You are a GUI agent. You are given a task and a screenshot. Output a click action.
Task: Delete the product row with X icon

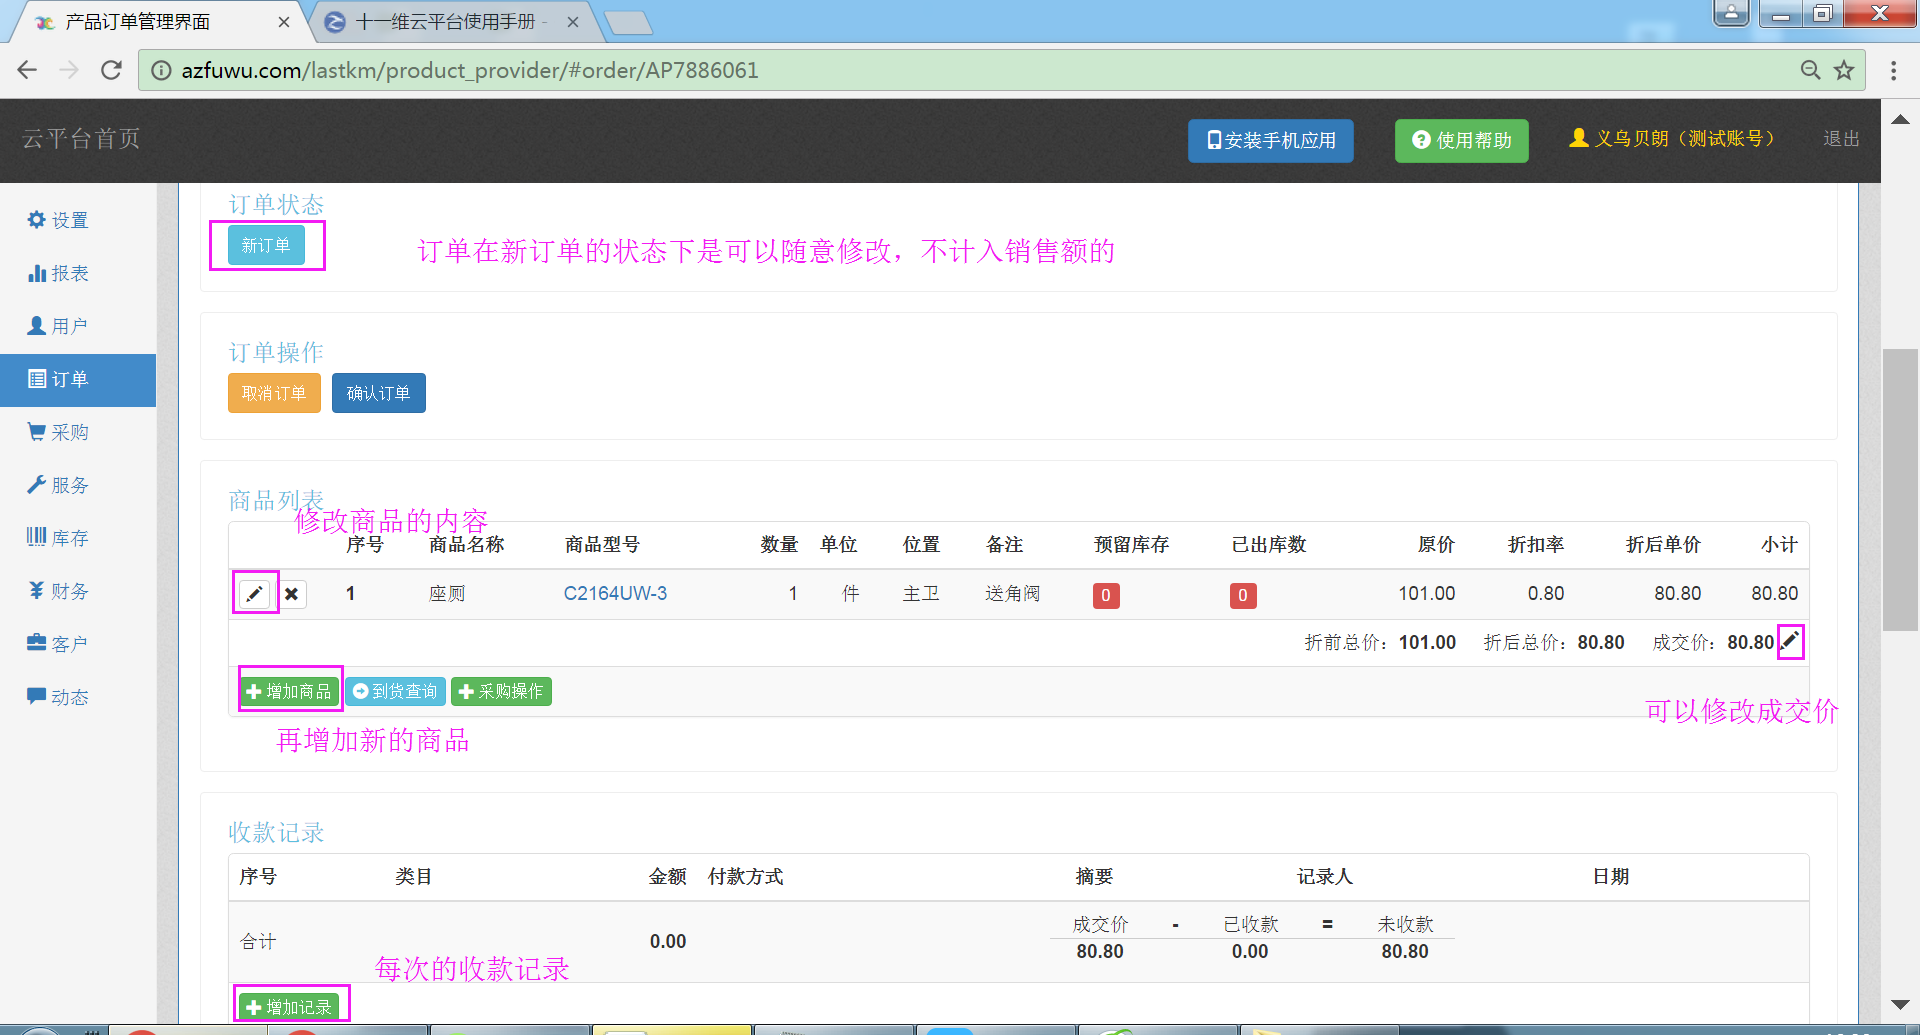click(x=291, y=594)
